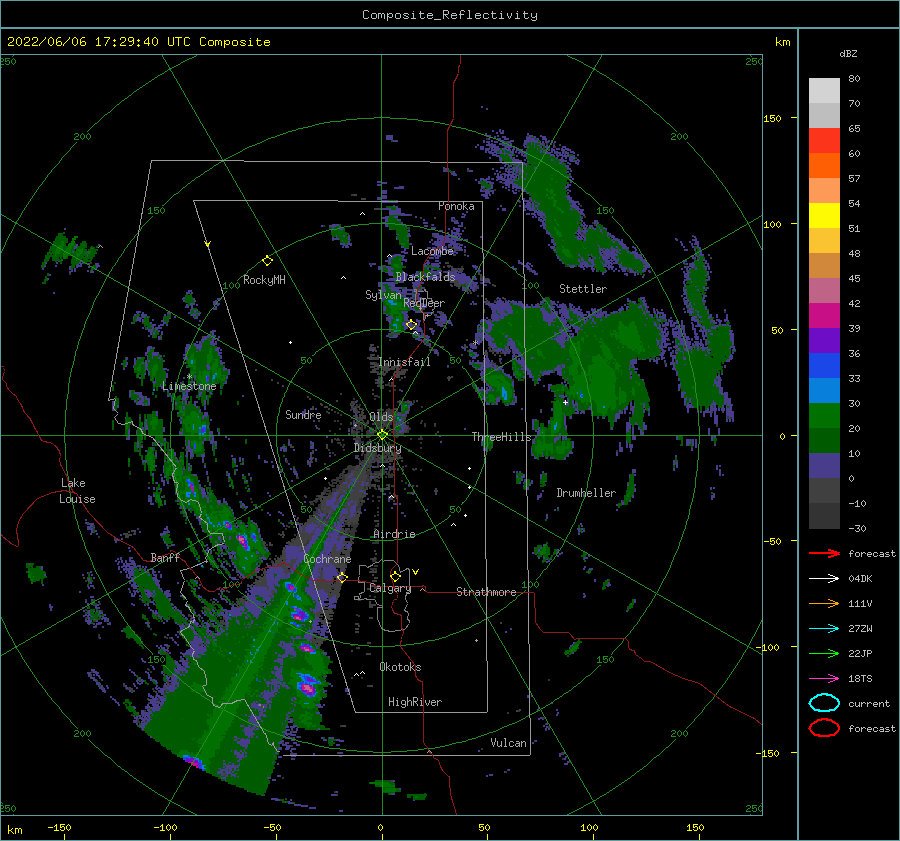Click the blue swatch between 36 and 33 dBZ

click(824, 366)
